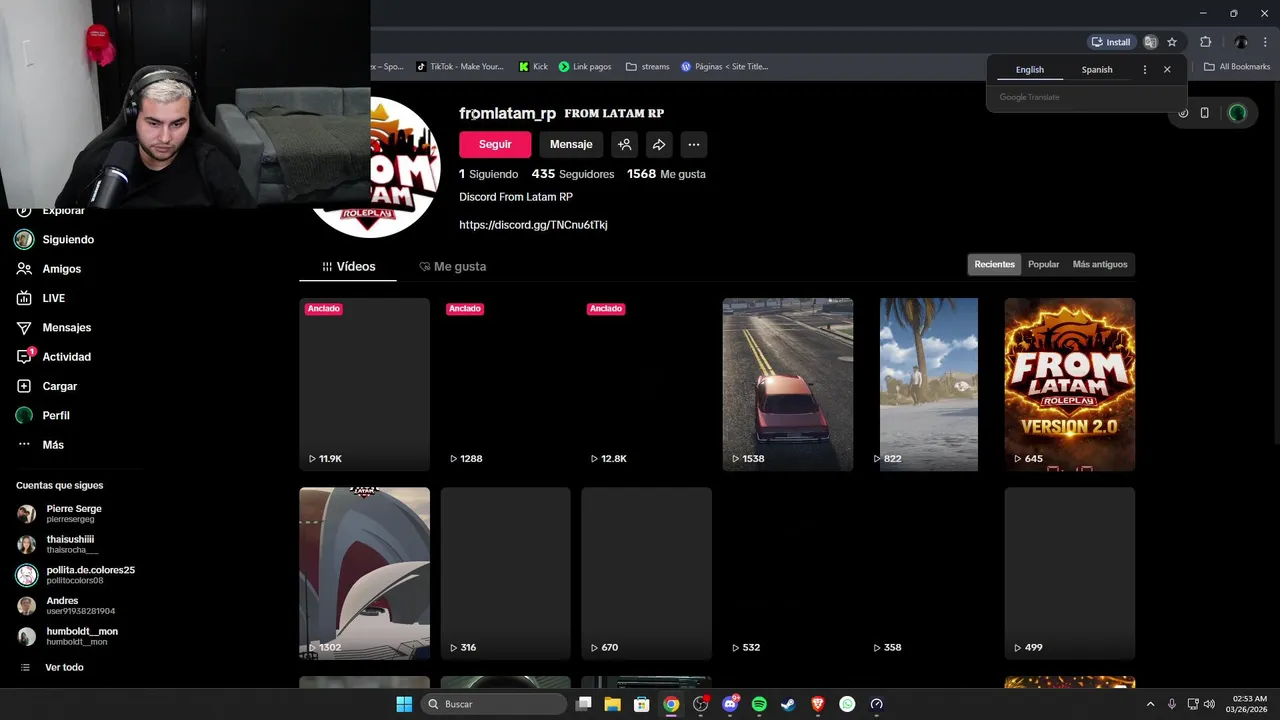Image resolution: width=1280 pixels, height=720 pixels.
Task: Open the Kick bookmark
Action: coord(533,67)
